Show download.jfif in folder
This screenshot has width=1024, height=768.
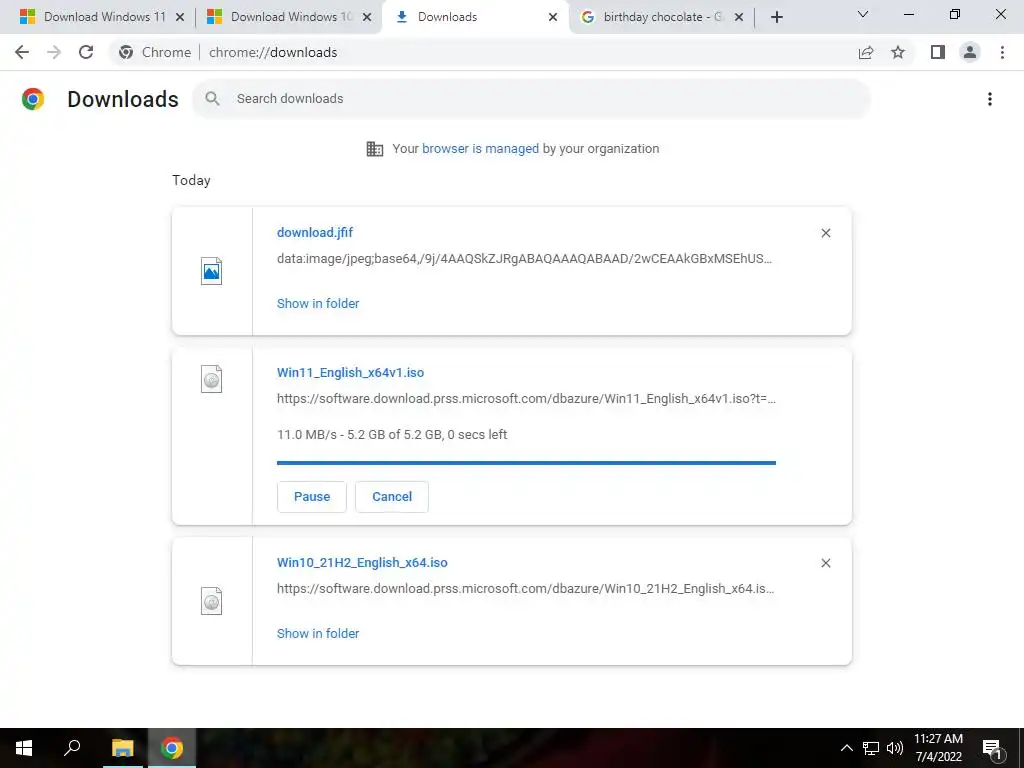pos(318,304)
